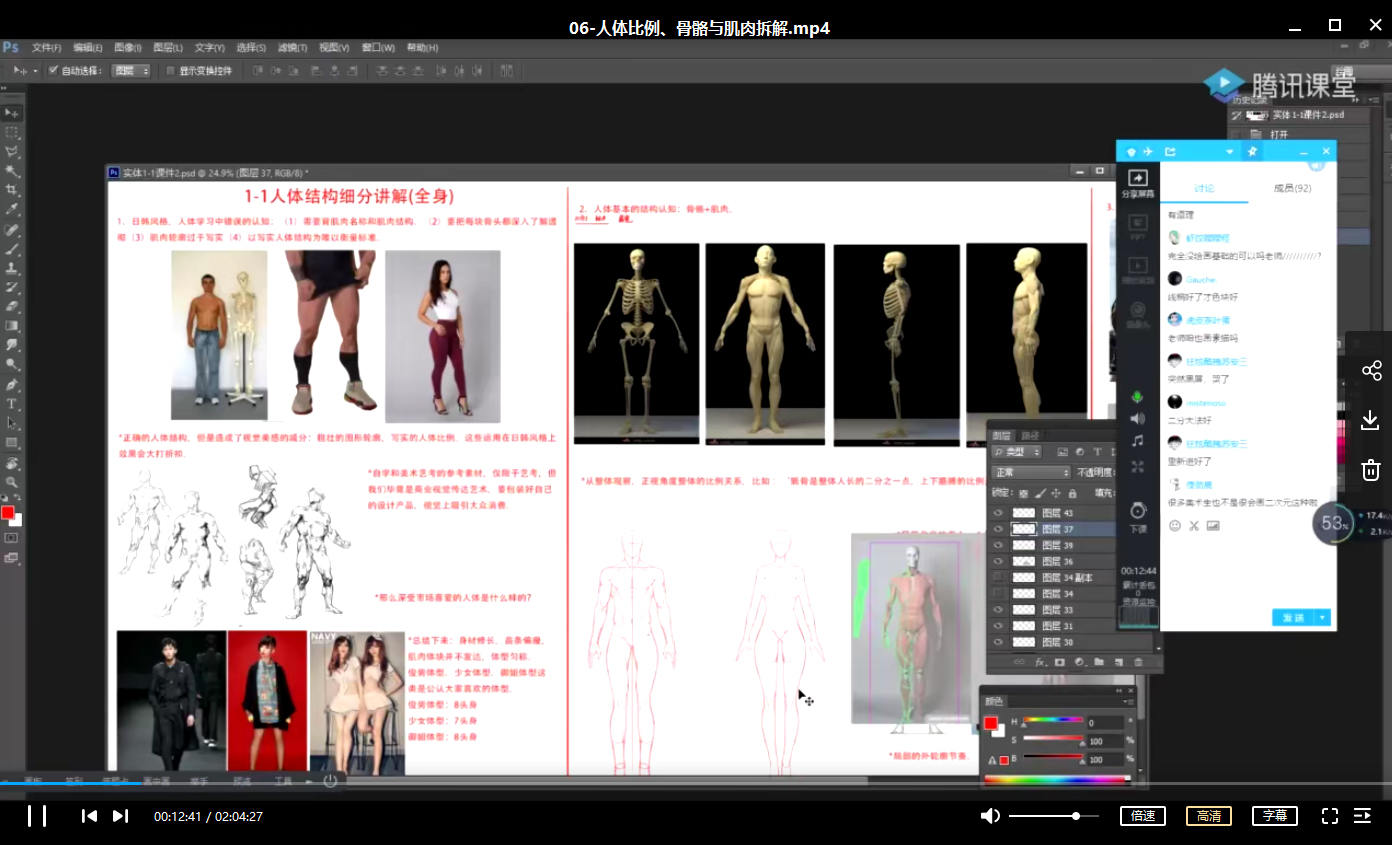1392x845 pixels.
Task: Enable the 显示变换控件 checkbox
Action: click(170, 71)
